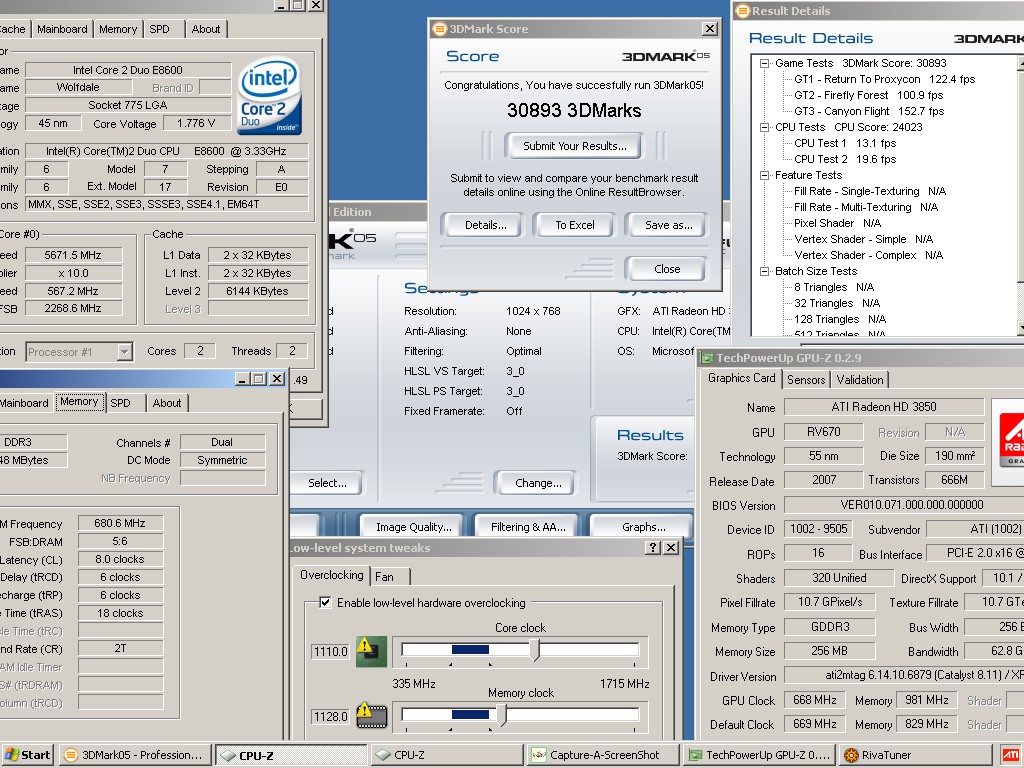
Task: Open Image Quality options
Action: click(413, 527)
